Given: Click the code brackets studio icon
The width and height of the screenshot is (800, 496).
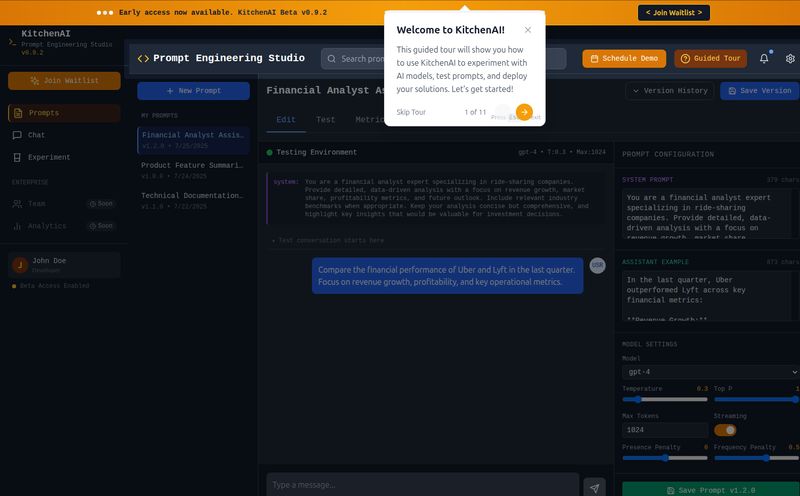Looking at the screenshot, I should (143, 59).
